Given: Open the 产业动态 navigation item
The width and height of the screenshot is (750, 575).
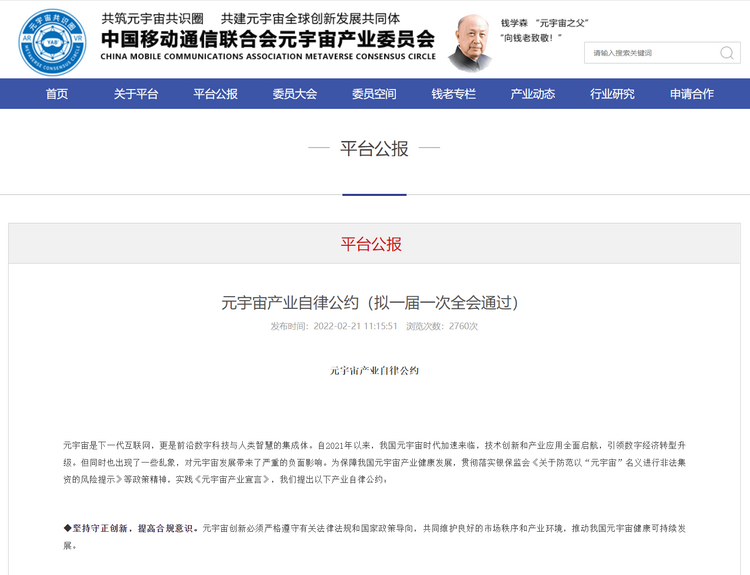Looking at the screenshot, I should point(533,94).
